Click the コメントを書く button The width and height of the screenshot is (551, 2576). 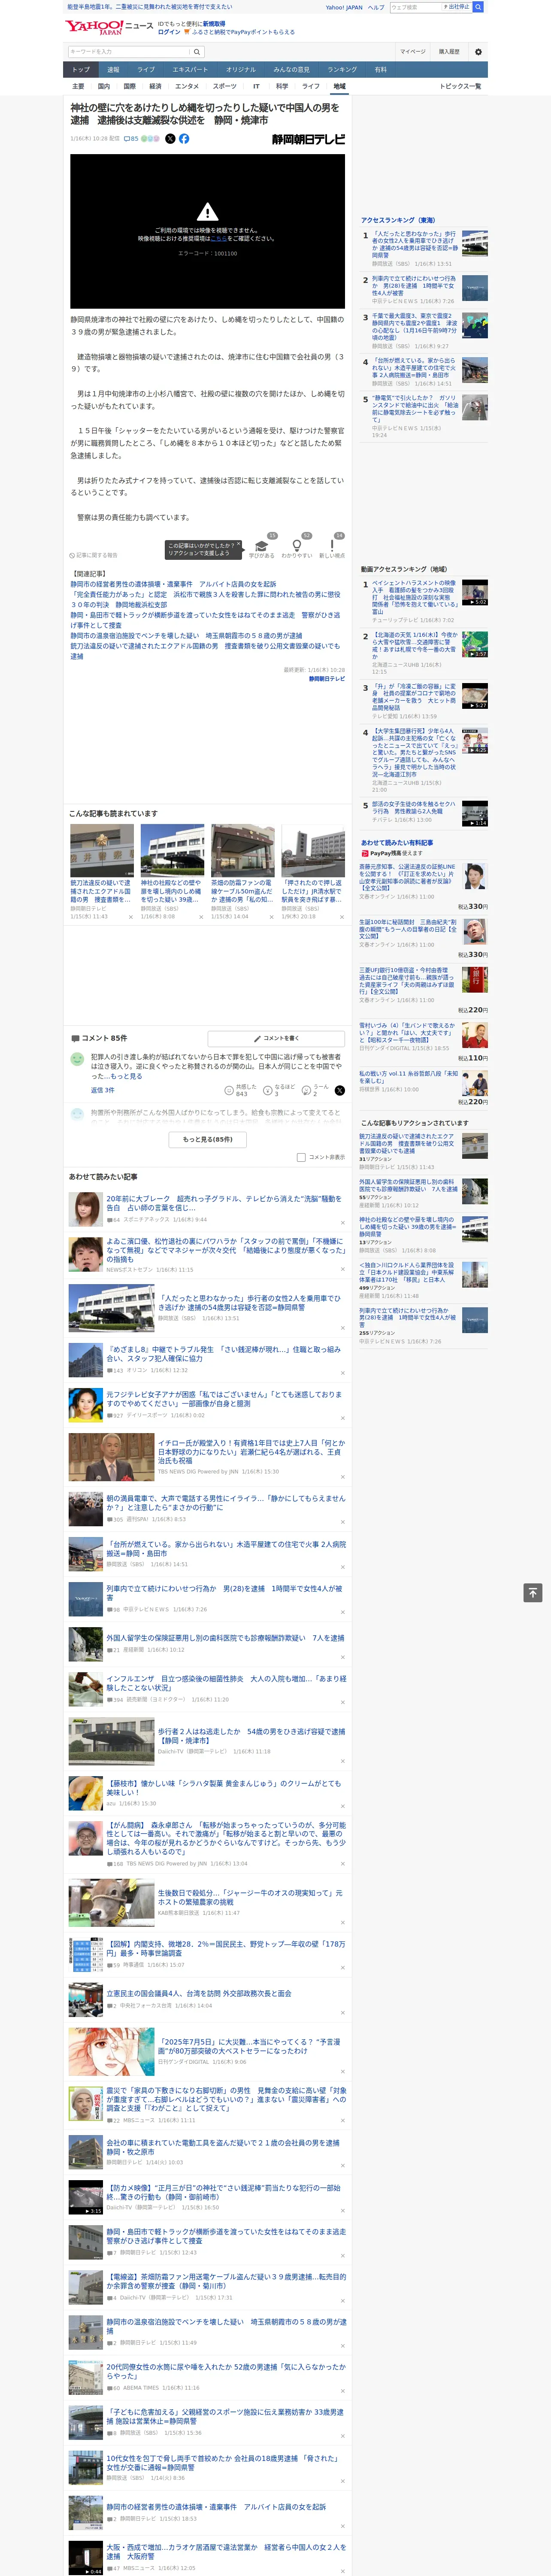click(276, 1038)
